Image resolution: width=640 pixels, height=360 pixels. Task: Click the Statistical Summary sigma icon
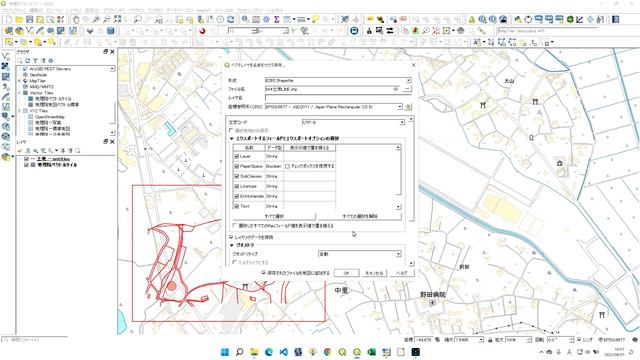point(276,19)
